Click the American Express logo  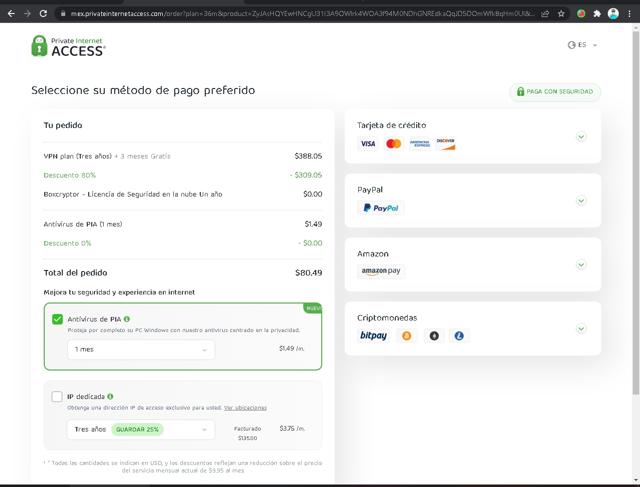point(420,144)
